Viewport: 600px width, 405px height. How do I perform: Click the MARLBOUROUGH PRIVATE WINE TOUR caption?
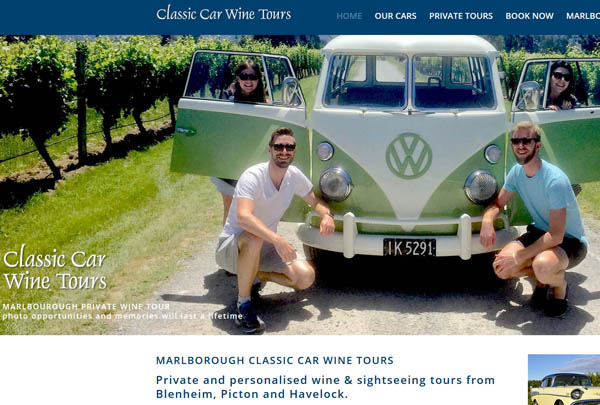(x=86, y=307)
